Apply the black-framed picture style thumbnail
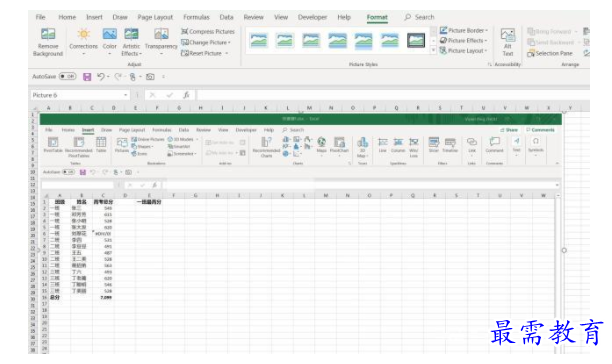The height and width of the screenshot is (364, 612). [x=416, y=40]
